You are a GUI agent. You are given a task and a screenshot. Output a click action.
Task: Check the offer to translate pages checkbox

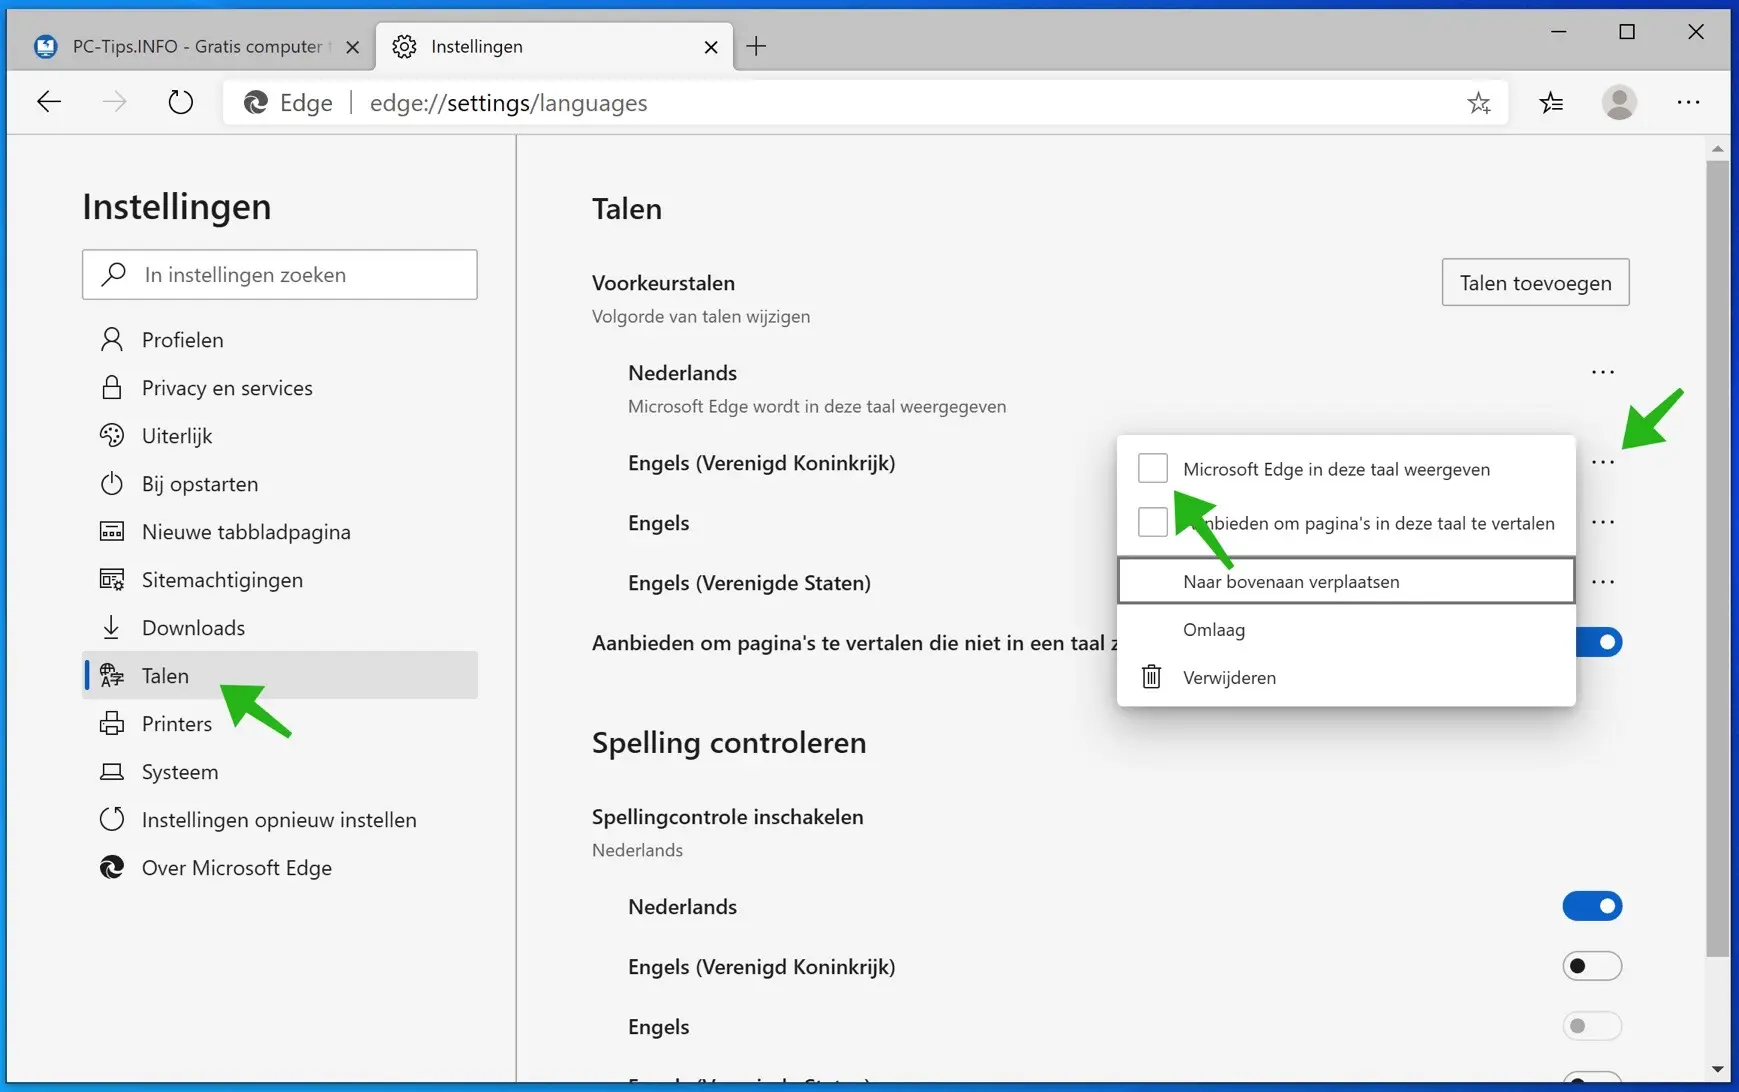[x=1153, y=522]
